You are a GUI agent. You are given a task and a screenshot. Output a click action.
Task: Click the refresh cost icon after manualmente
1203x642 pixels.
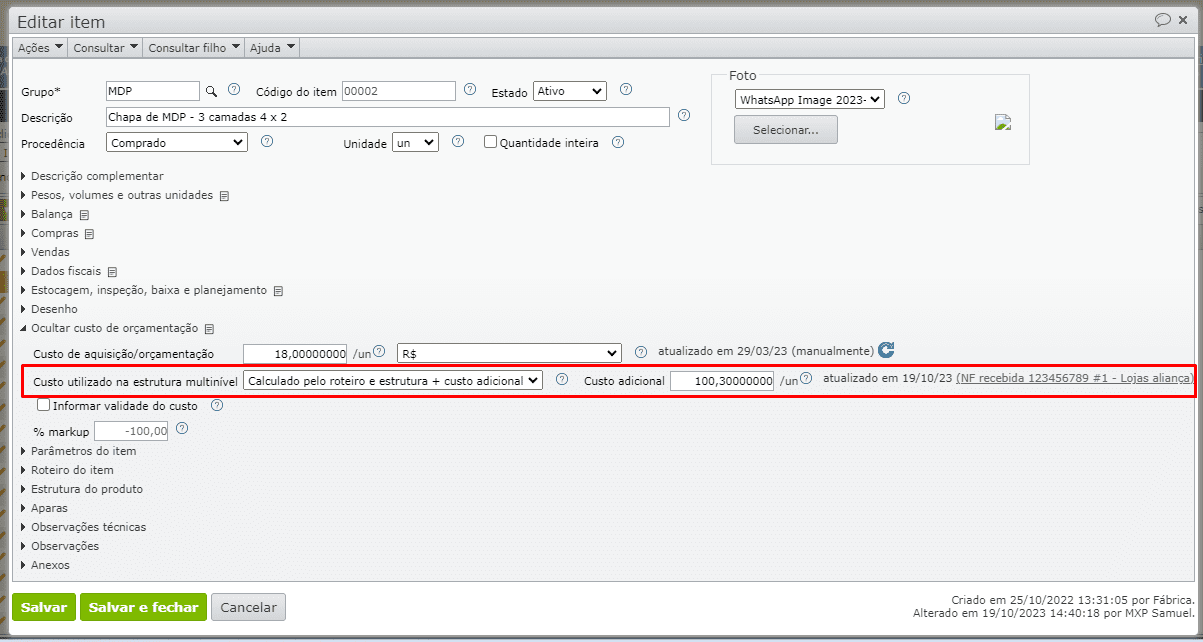(886, 351)
